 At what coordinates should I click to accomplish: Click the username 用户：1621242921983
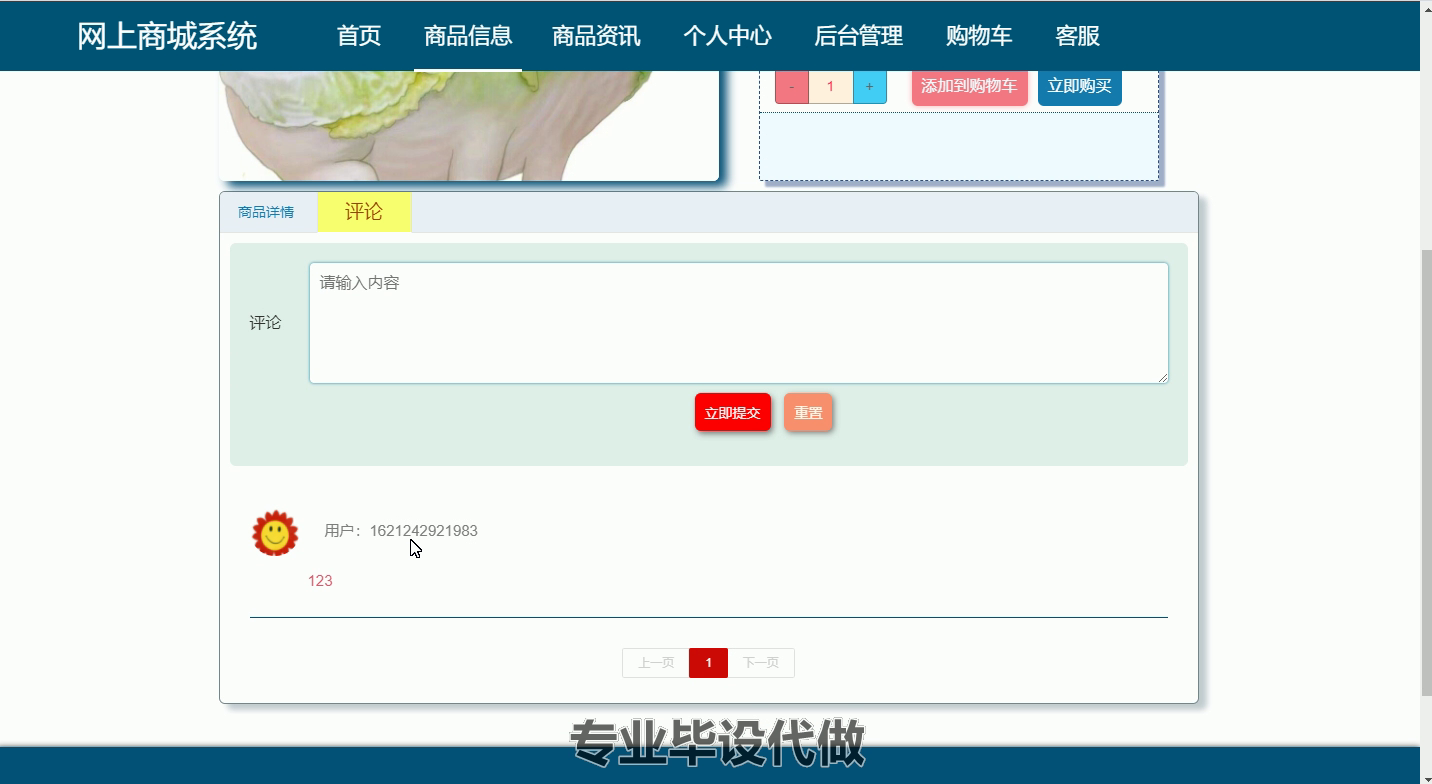coord(401,531)
